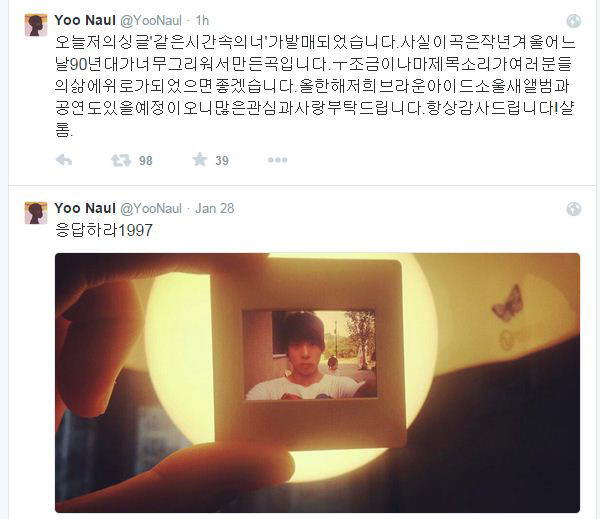The height and width of the screenshot is (519, 600).
Task: Click the @YooNaul handle on the first tweet
Action: pos(151,21)
